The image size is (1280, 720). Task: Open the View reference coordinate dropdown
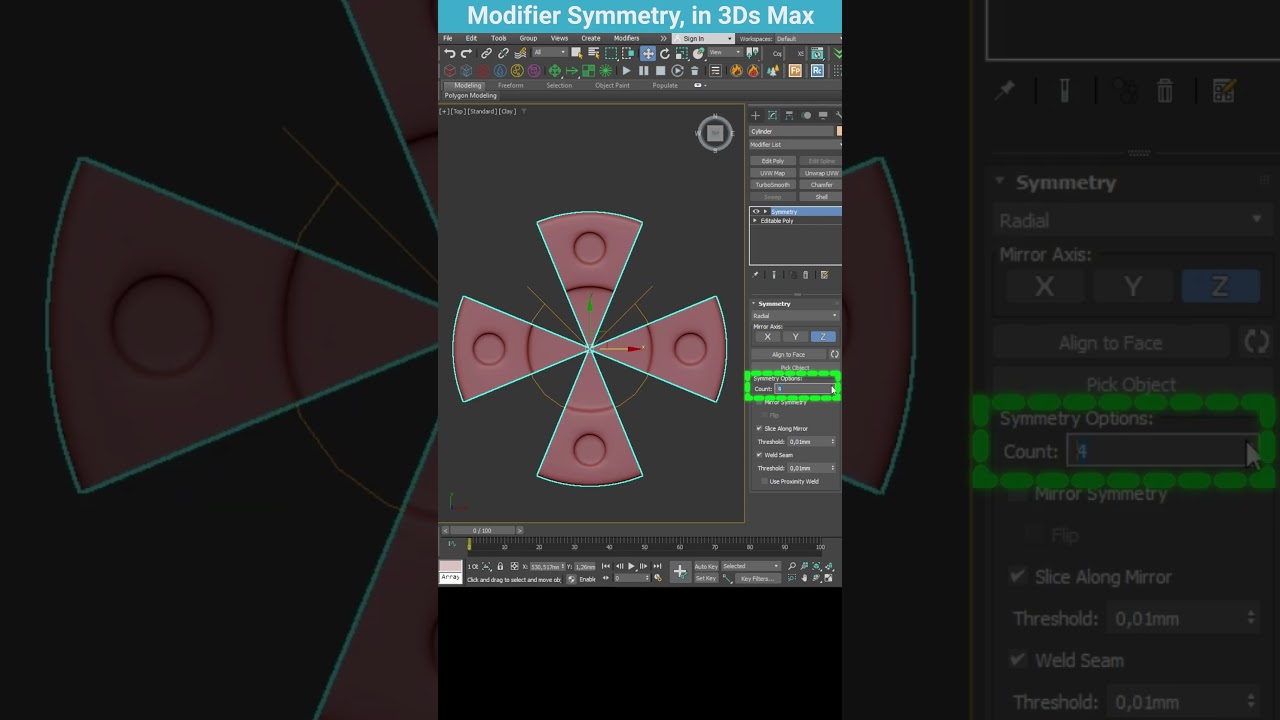click(x=725, y=53)
